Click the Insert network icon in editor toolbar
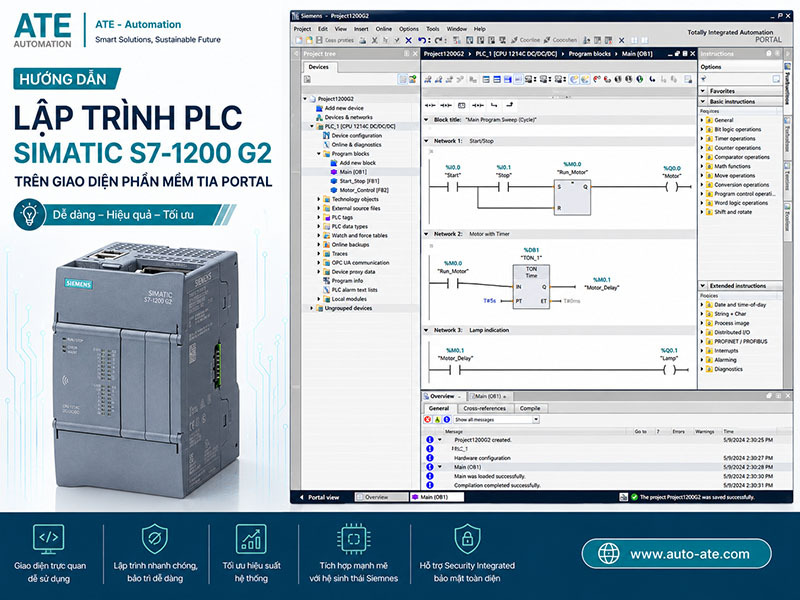800x600 pixels. coord(428,79)
